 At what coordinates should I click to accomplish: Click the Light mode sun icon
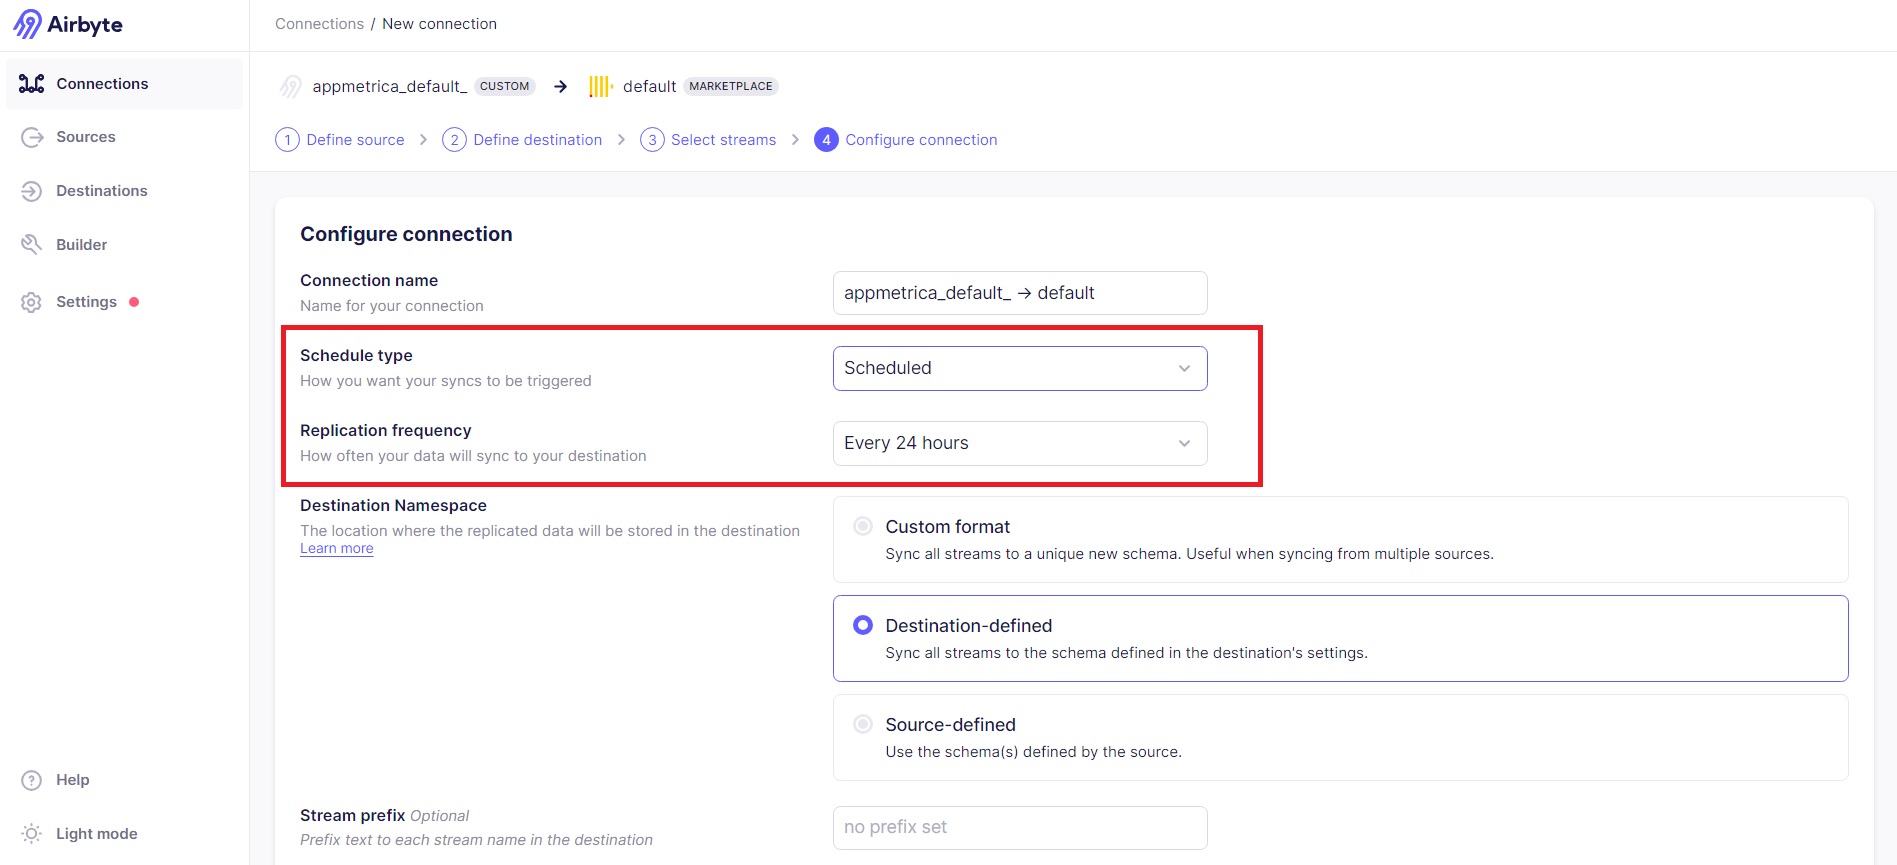(32, 834)
